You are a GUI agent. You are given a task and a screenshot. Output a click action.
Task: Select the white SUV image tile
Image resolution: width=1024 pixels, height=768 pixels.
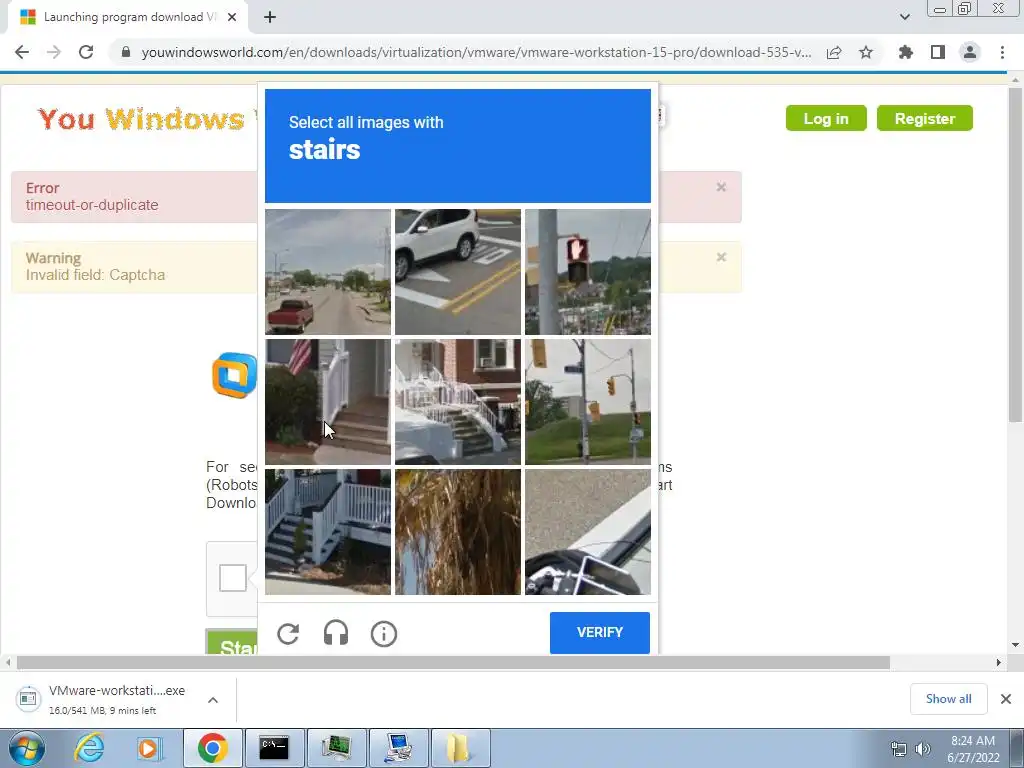tap(458, 272)
